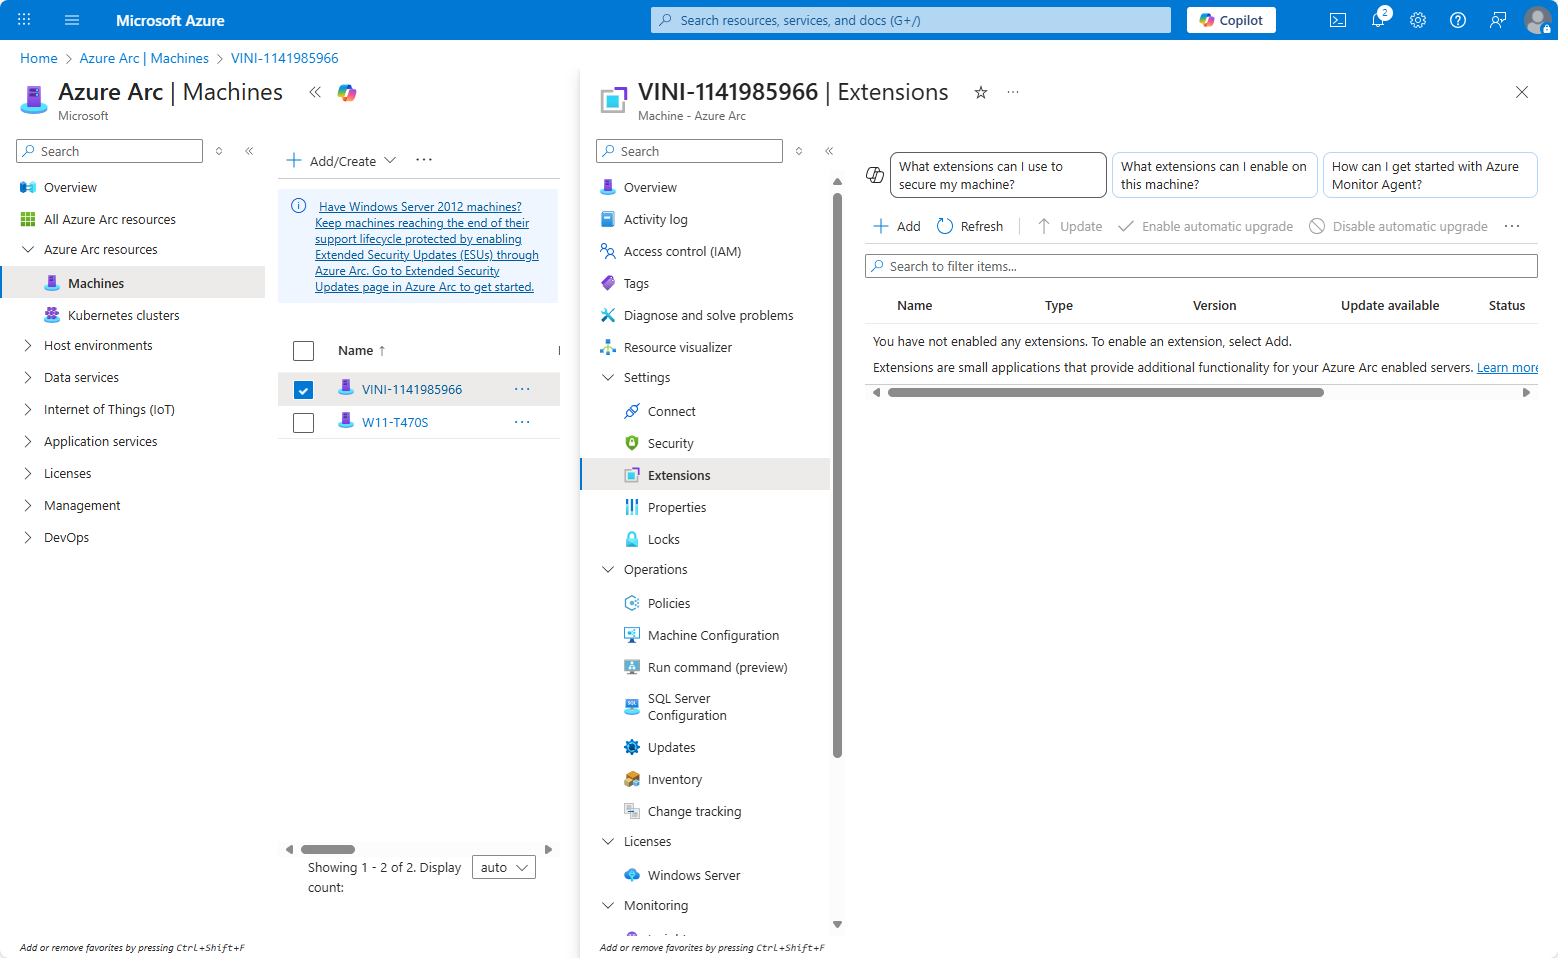The width and height of the screenshot is (1558, 958).
Task: Click the Learn more link
Action: coord(1506,368)
